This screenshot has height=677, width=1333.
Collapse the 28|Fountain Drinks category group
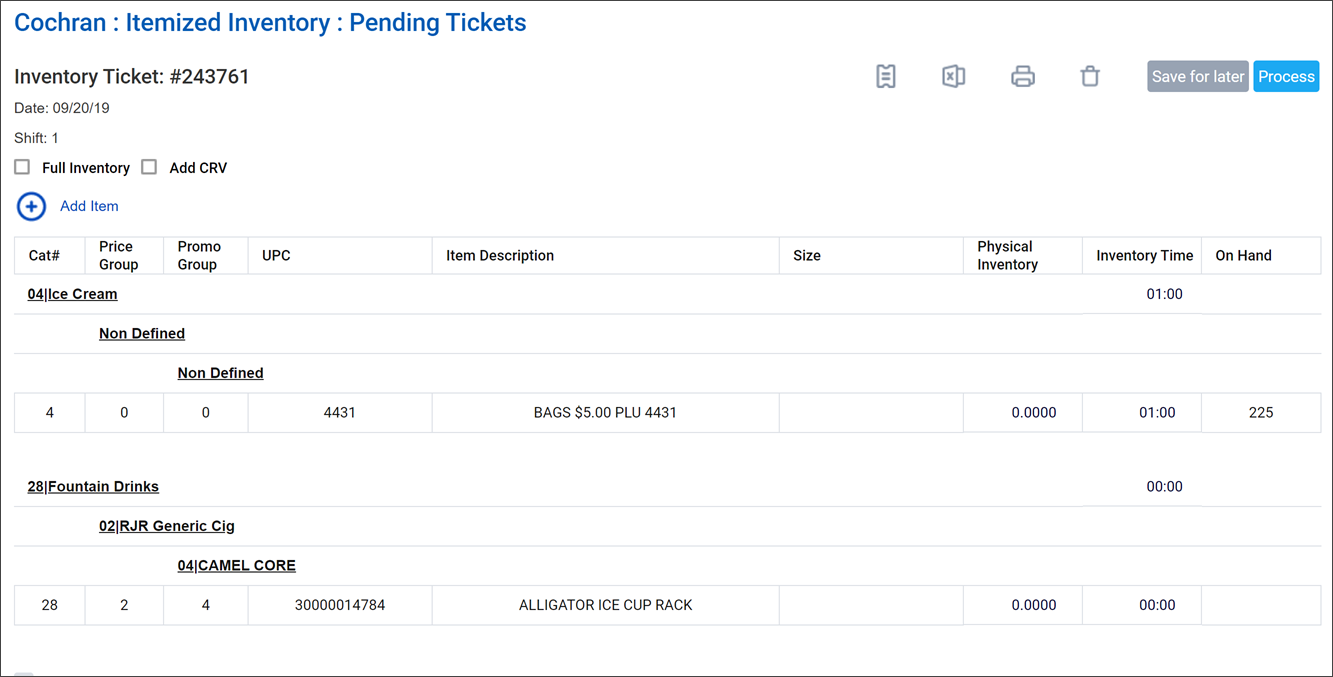click(93, 487)
